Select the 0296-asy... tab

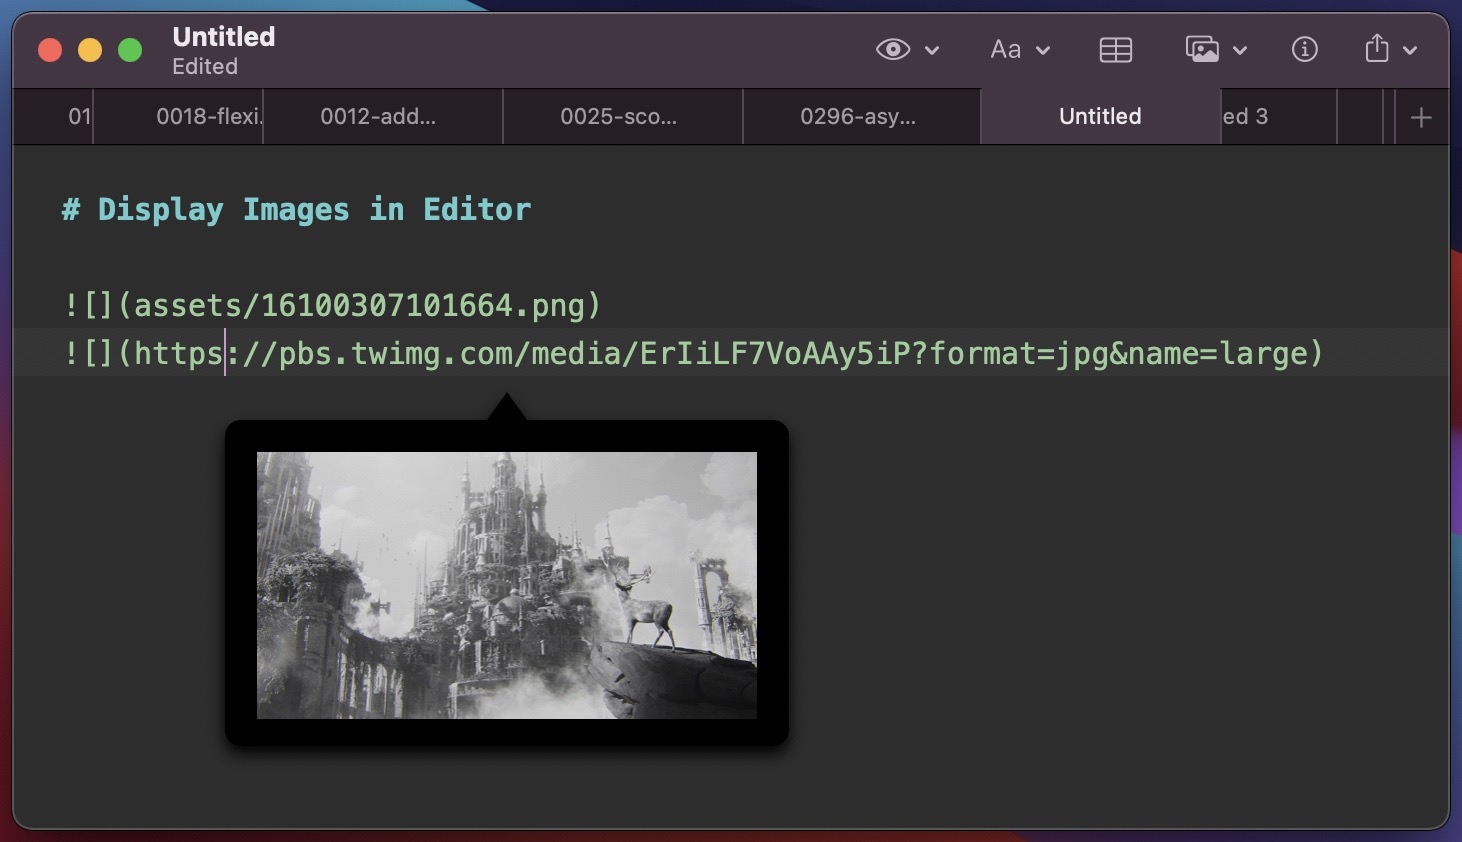[x=857, y=117]
